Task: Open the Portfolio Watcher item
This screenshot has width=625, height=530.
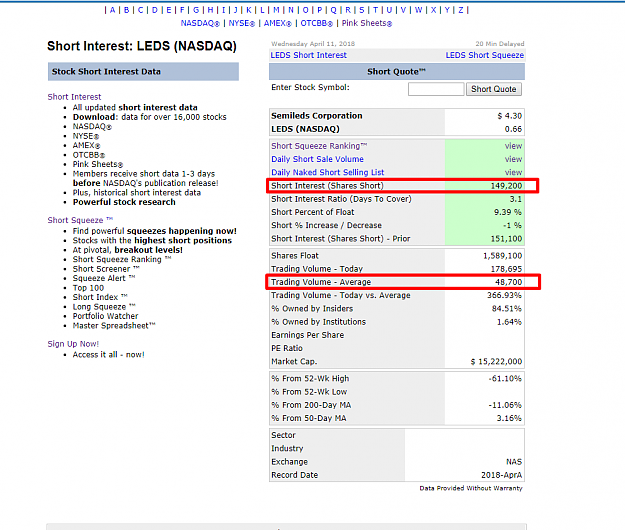Action: (x=105, y=316)
